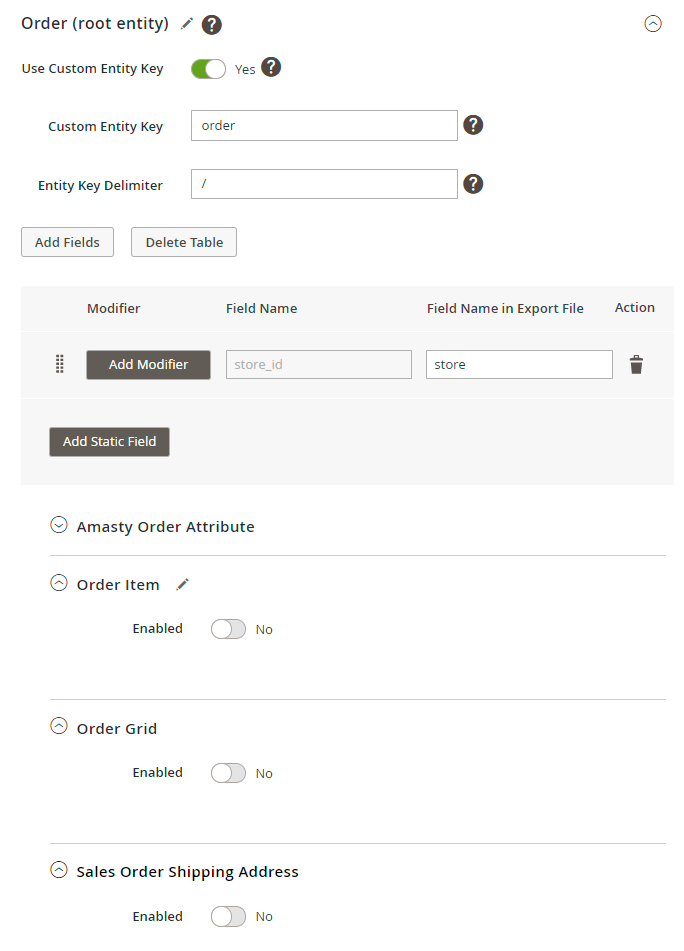Click the Add Fields button
The image size is (684, 951).
(x=67, y=242)
